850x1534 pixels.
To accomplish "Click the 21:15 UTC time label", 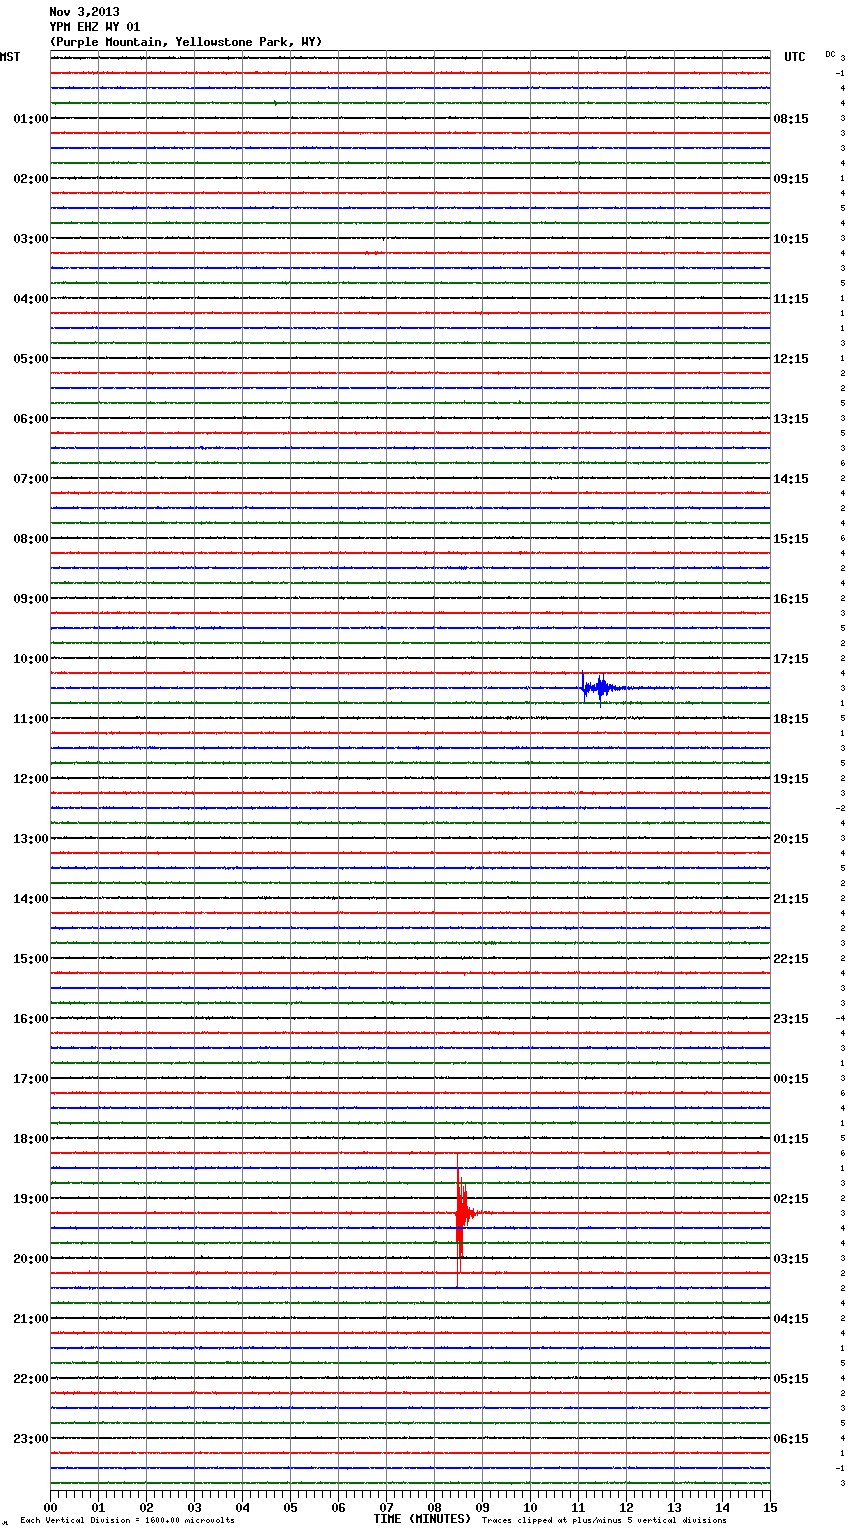I will click(x=791, y=899).
